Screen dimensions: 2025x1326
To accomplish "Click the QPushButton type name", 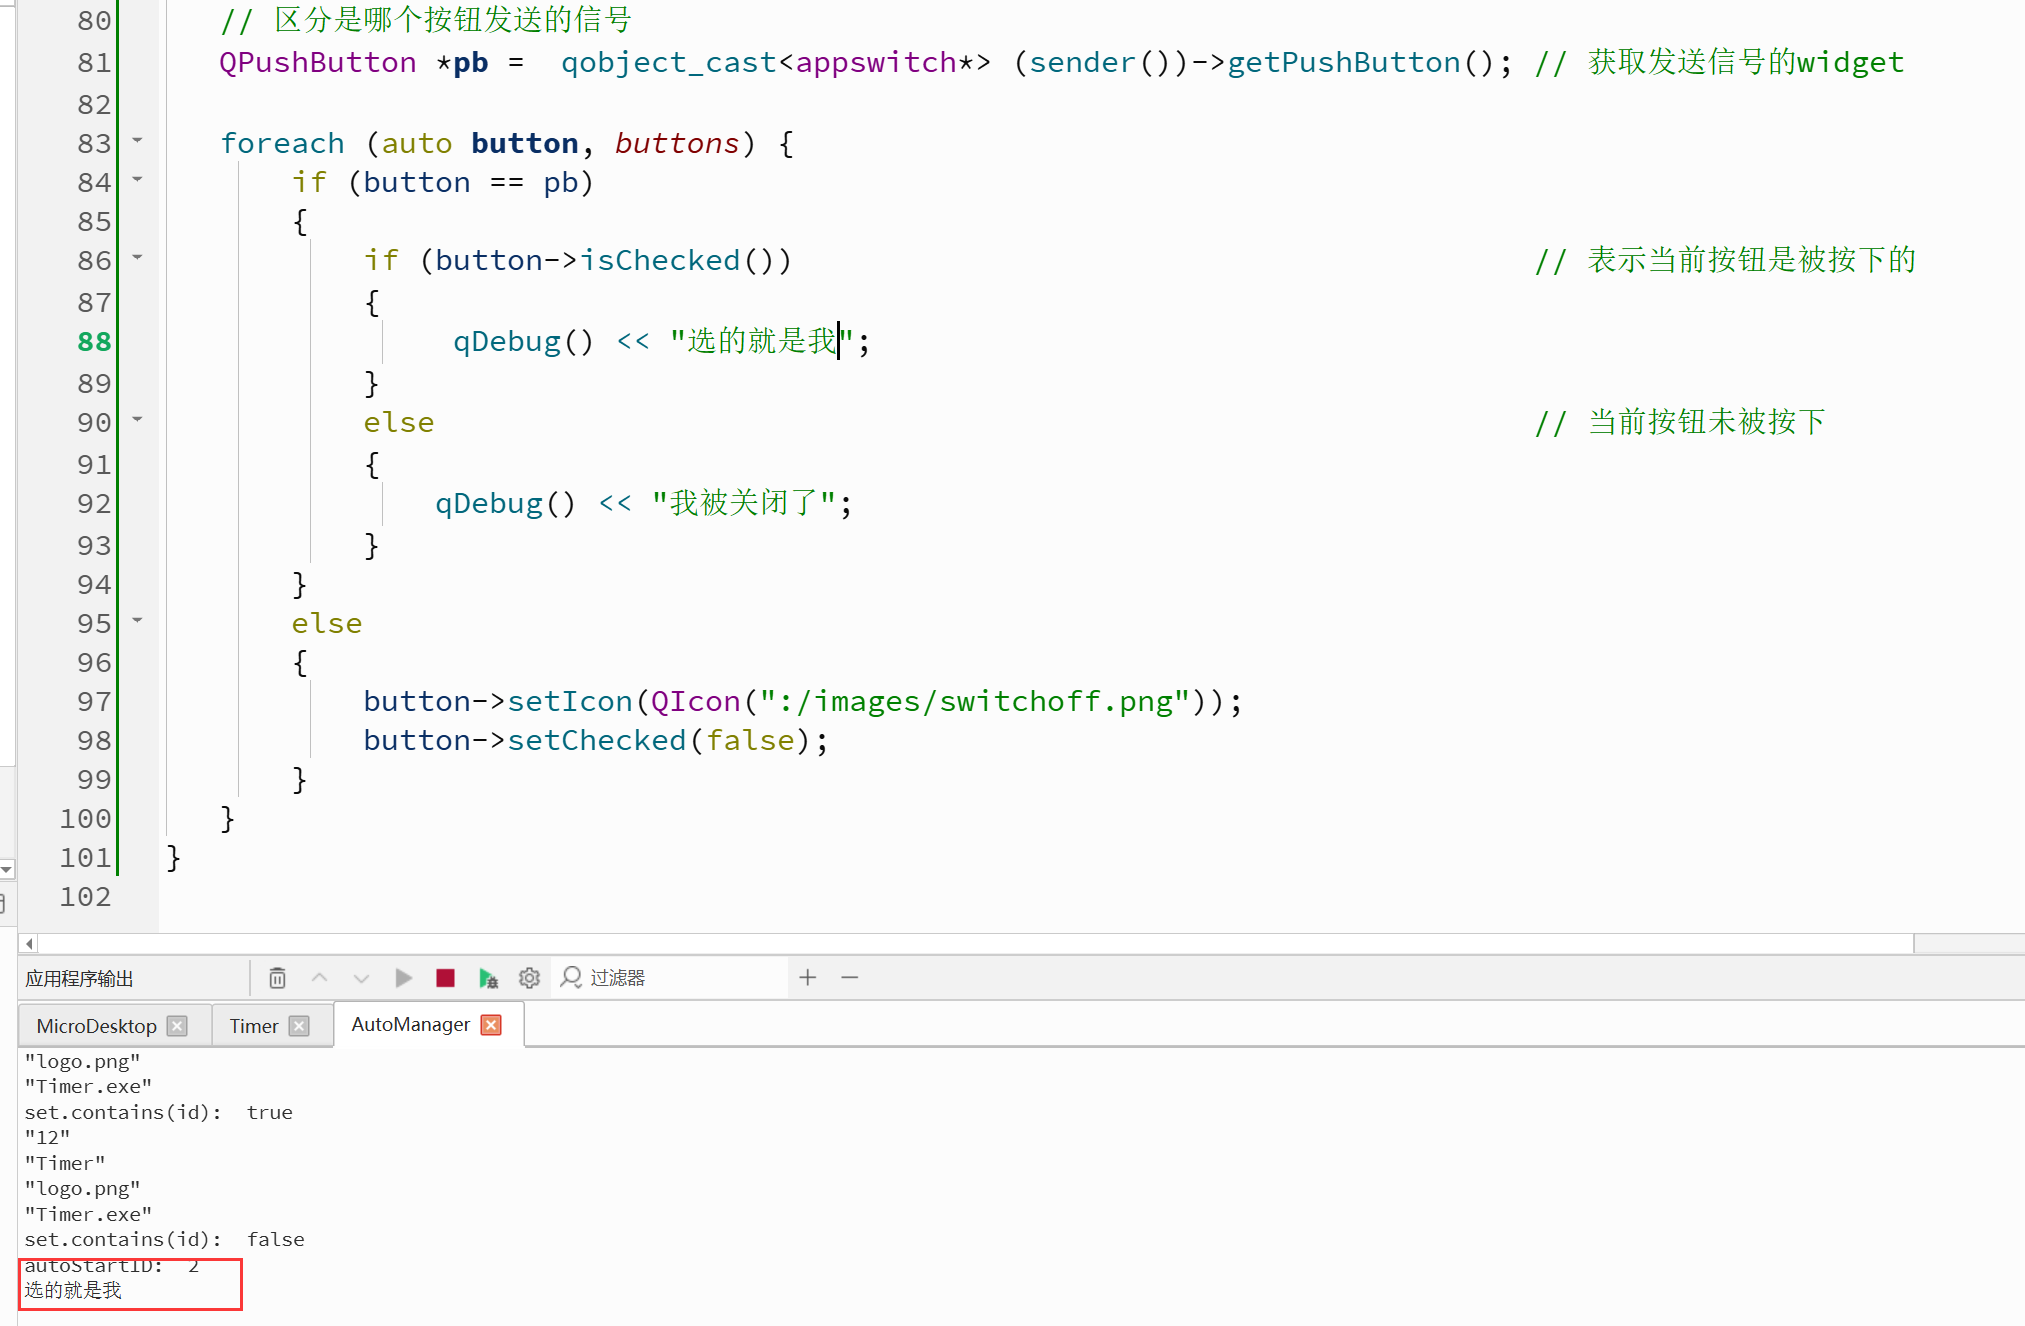I will tap(317, 63).
